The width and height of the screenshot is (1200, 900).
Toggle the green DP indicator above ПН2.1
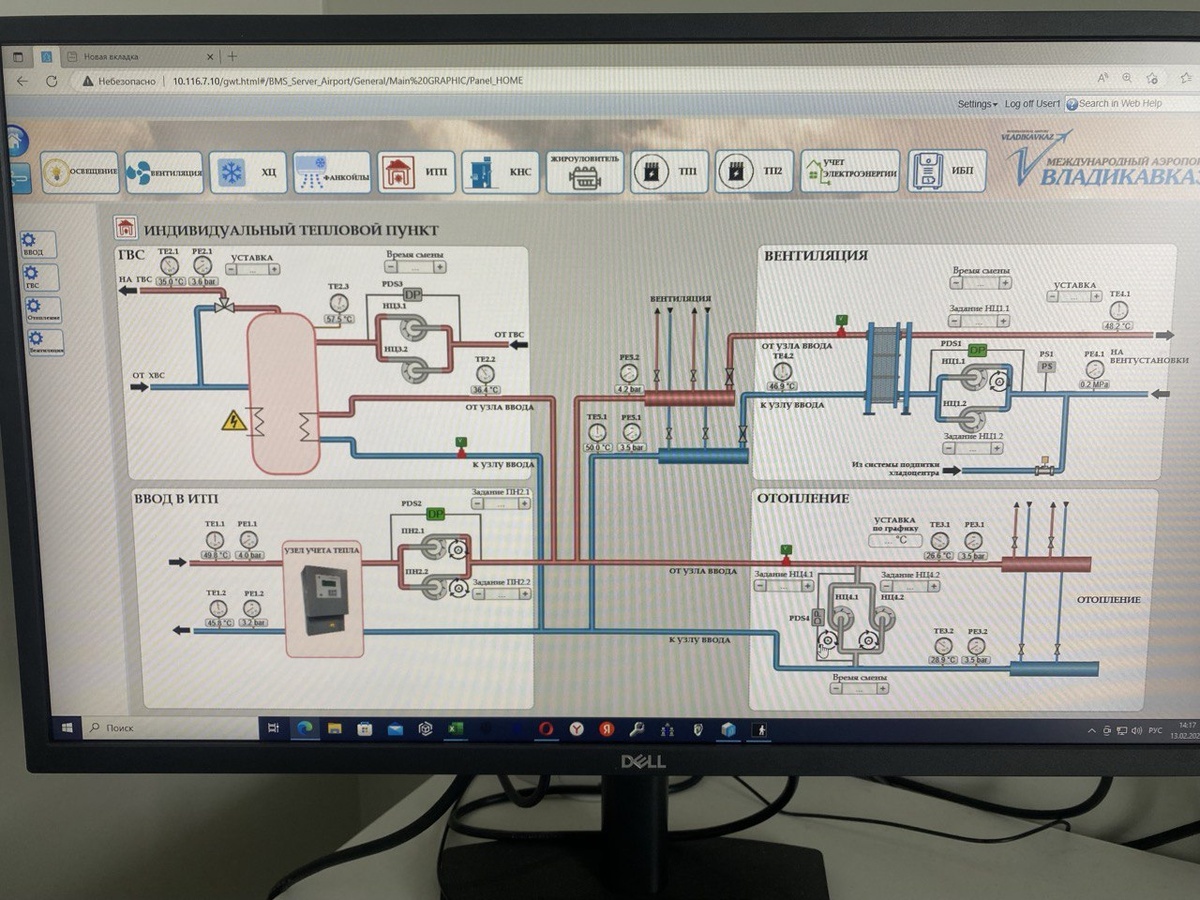[x=435, y=514]
